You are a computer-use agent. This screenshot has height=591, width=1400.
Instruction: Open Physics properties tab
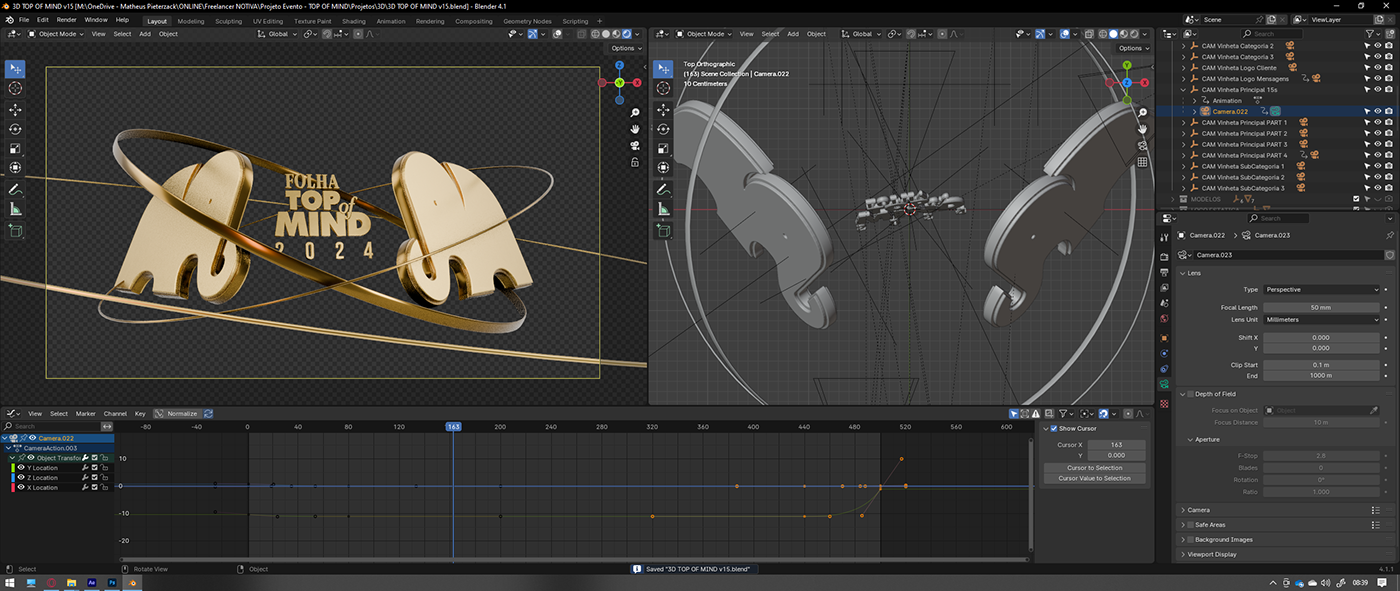pyautogui.click(x=1164, y=352)
